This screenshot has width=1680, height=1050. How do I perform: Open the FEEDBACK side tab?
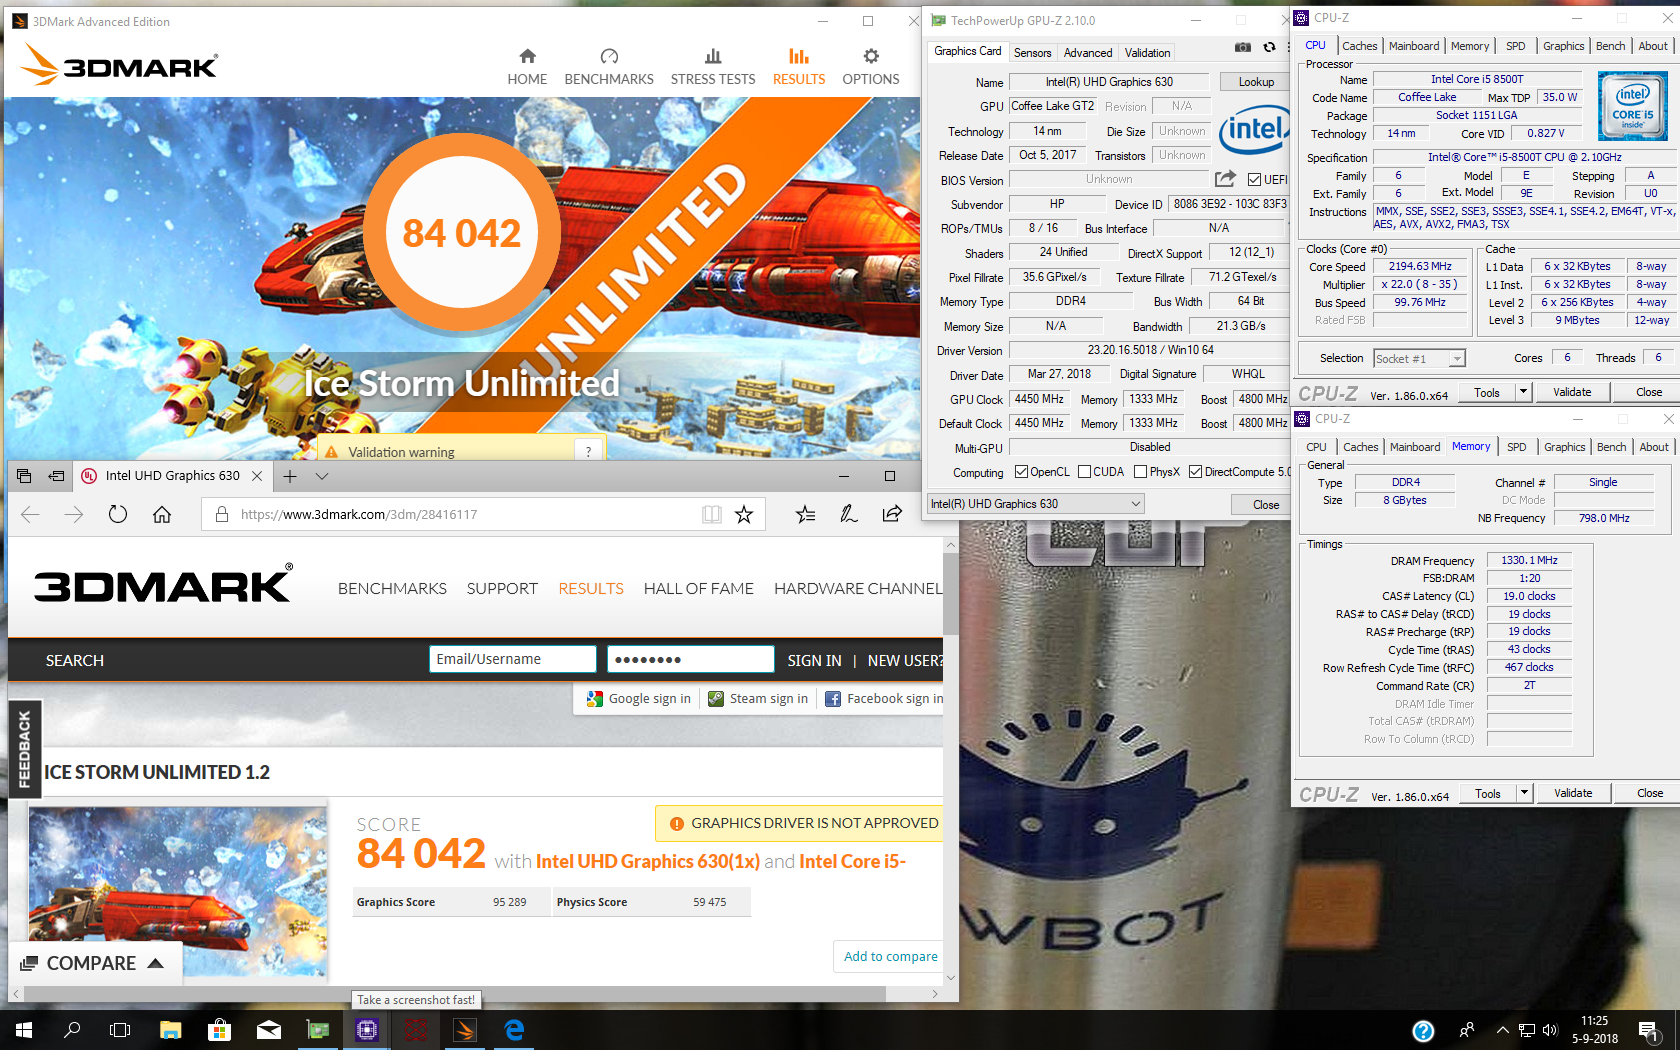(x=25, y=749)
